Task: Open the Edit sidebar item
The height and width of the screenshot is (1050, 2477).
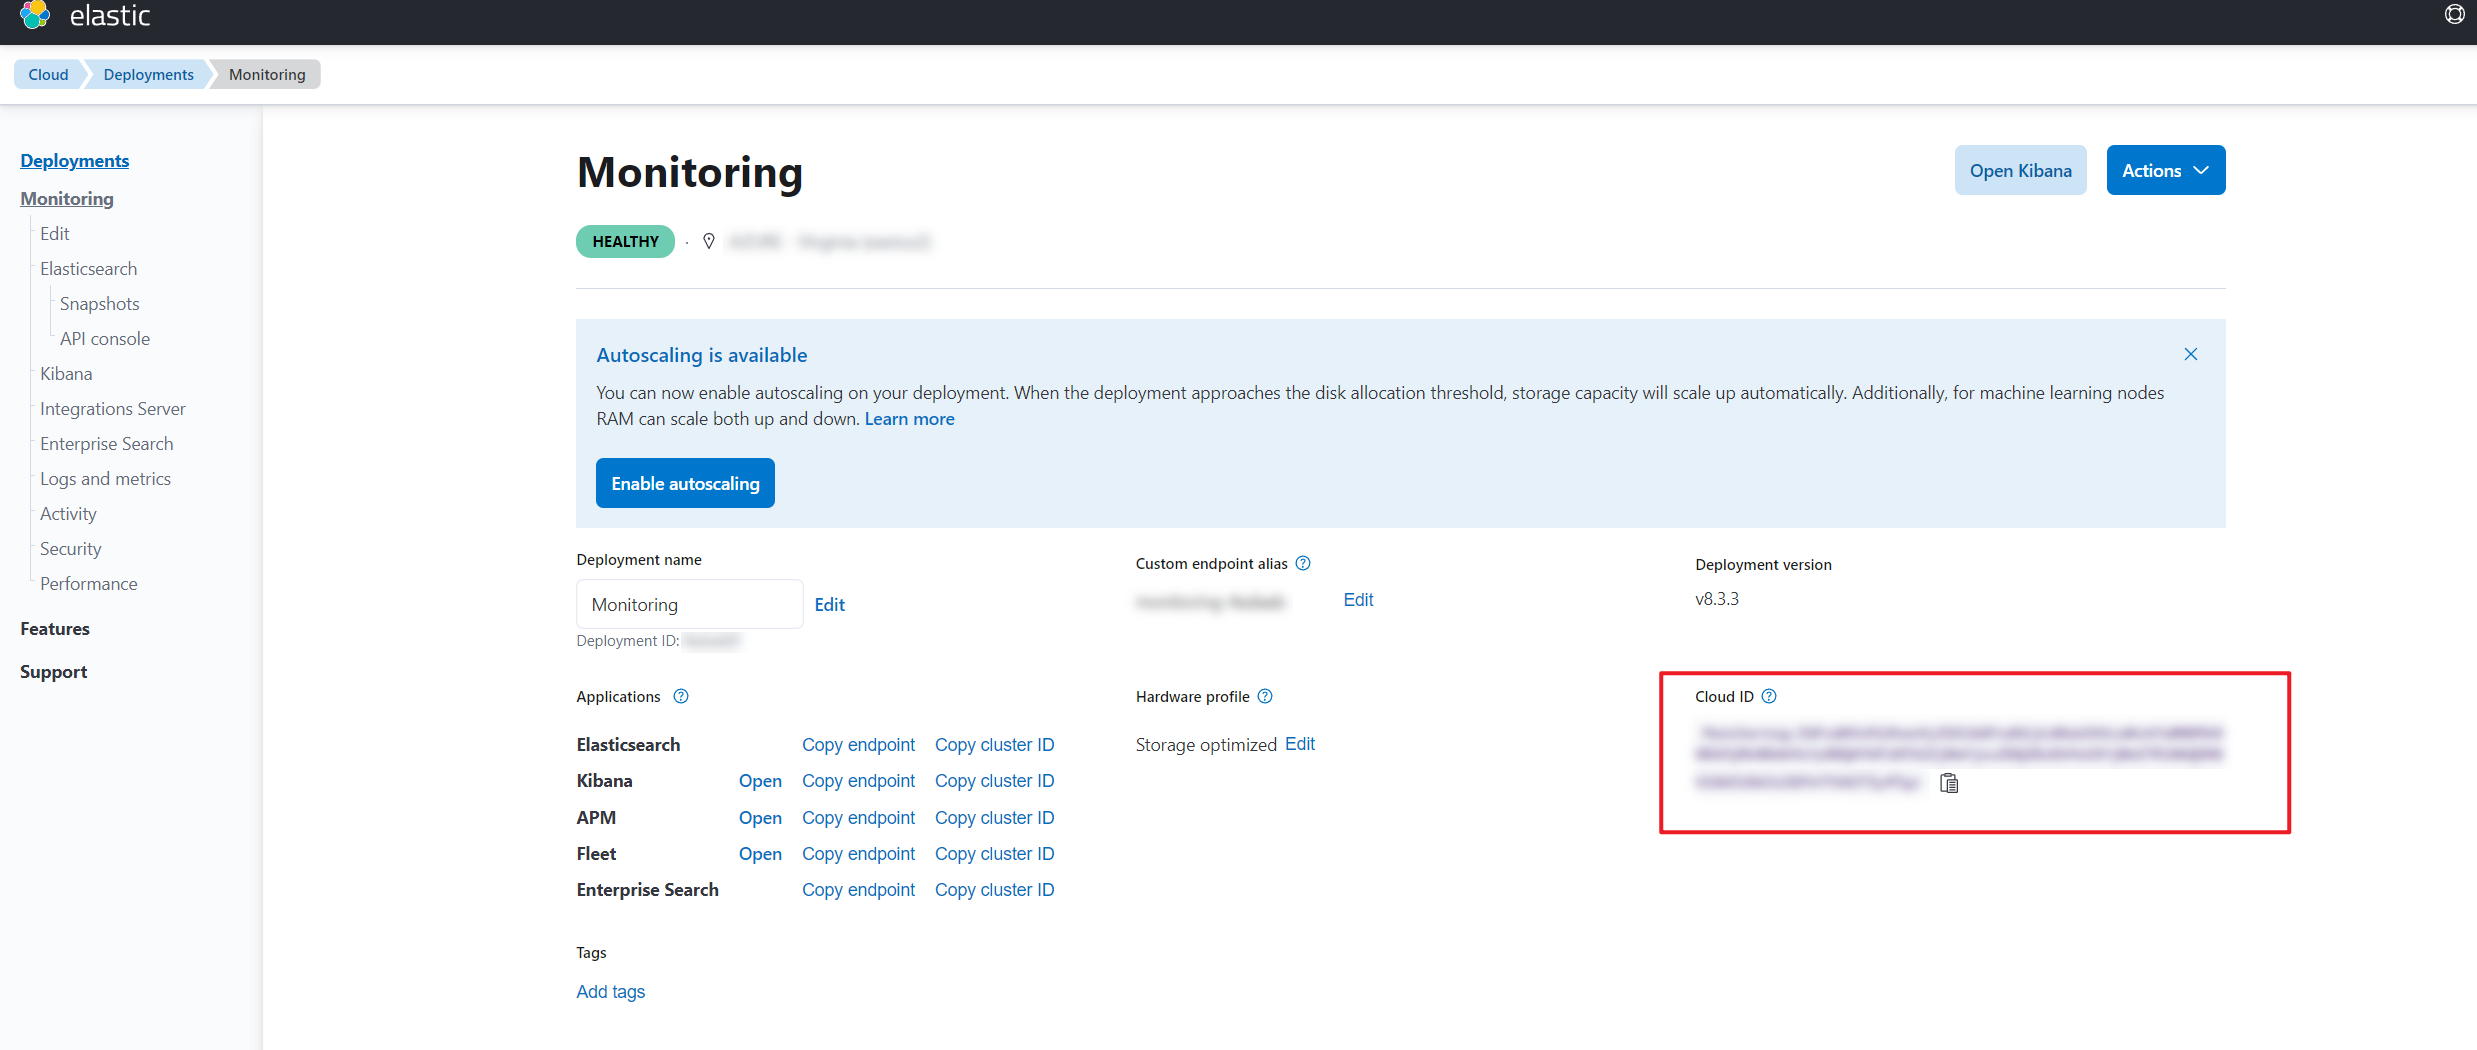Action: point(55,233)
